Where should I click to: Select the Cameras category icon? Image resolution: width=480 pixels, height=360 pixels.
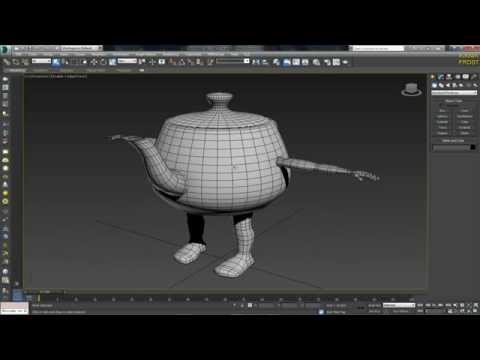point(454,85)
